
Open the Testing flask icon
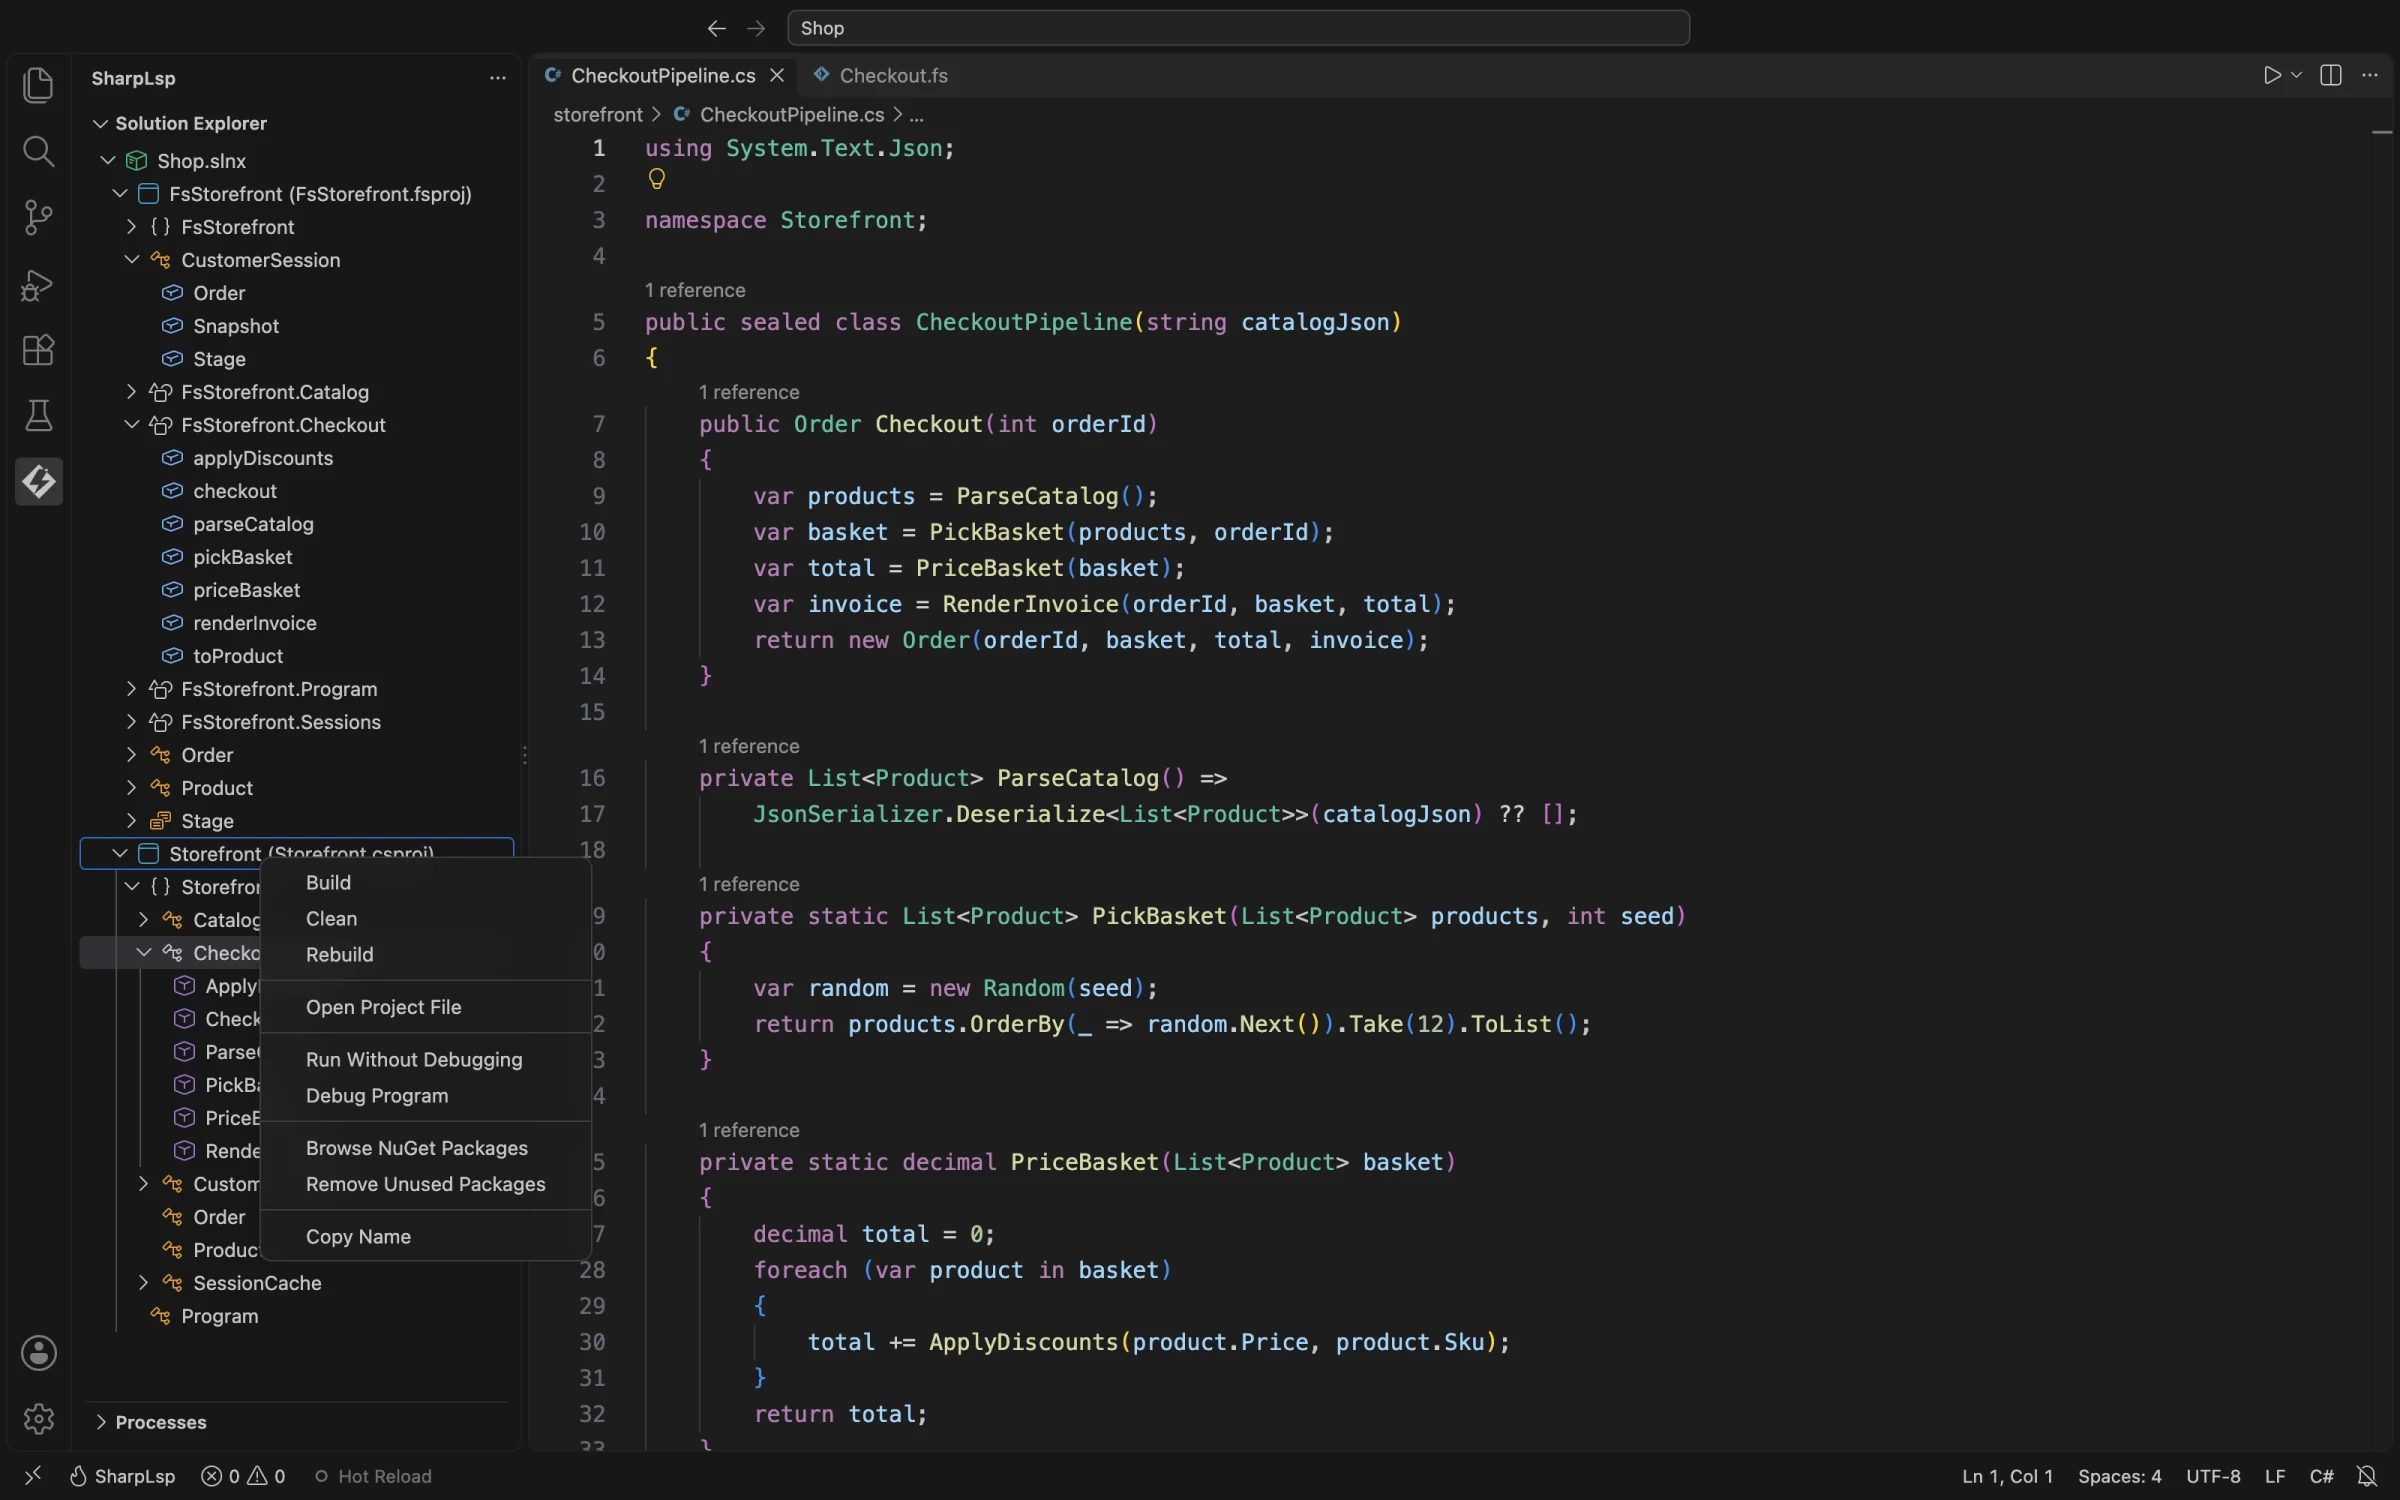(x=38, y=416)
